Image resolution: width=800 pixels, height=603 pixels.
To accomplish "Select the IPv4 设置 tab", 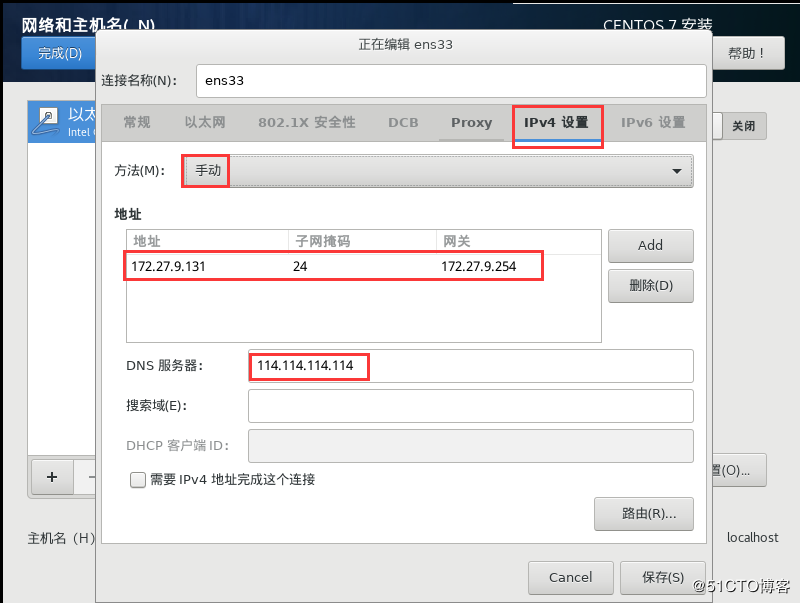I will click(x=557, y=124).
